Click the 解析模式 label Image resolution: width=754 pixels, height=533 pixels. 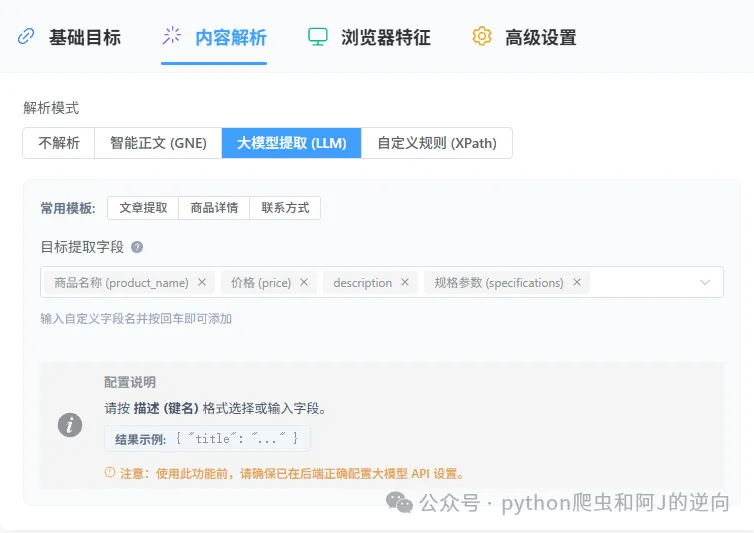(x=51, y=108)
